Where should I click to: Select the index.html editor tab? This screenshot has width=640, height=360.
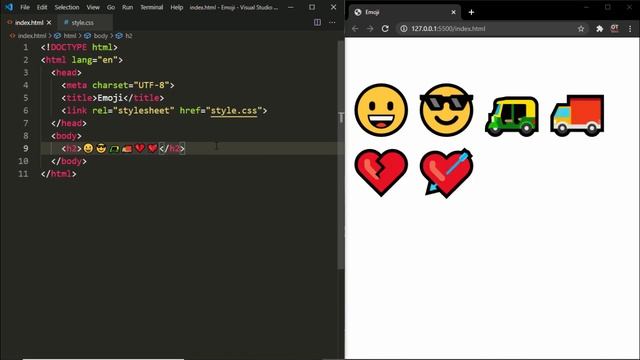click(29, 23)
